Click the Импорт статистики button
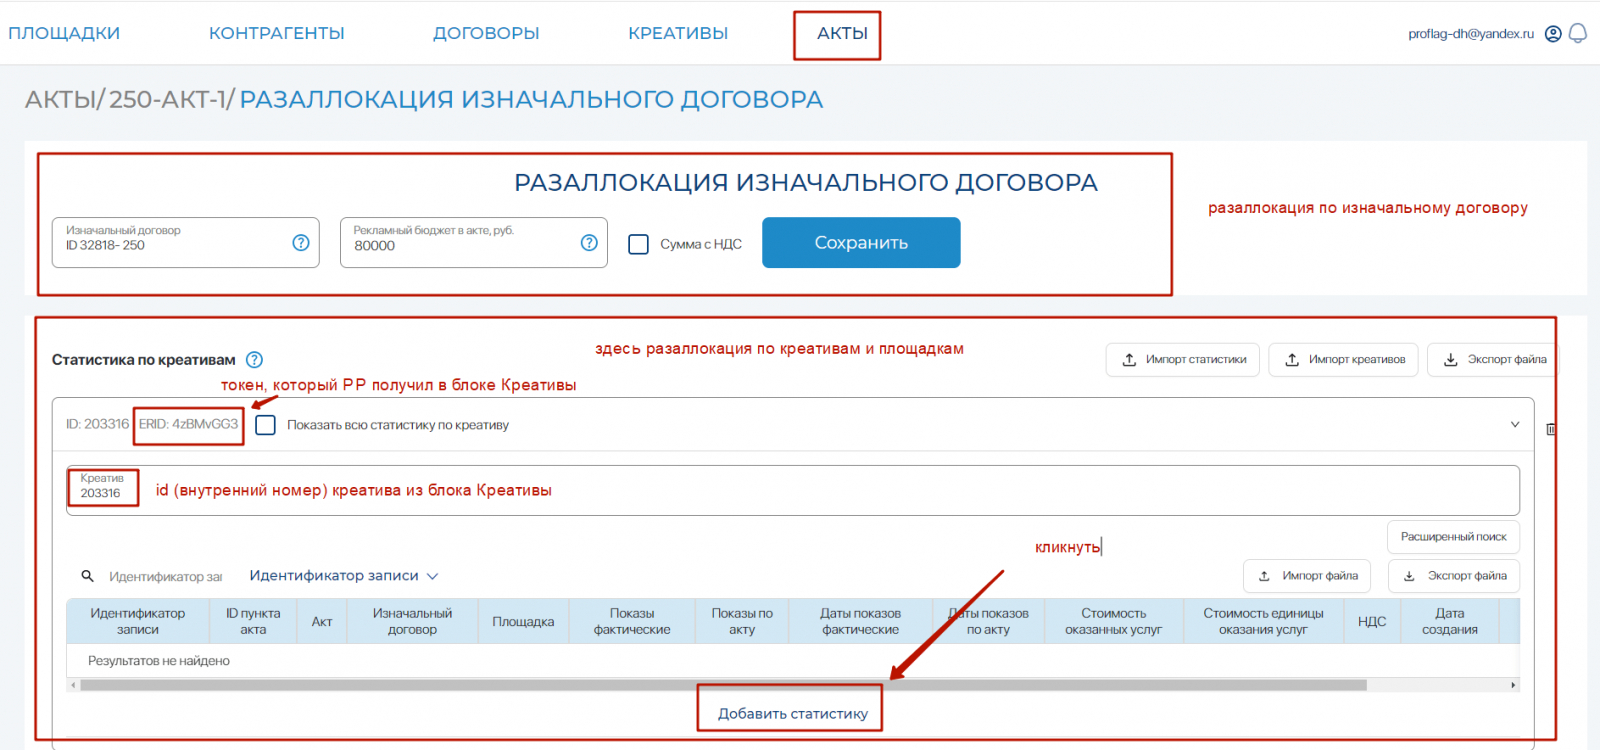1600x750 pixels. point(1184,360)
